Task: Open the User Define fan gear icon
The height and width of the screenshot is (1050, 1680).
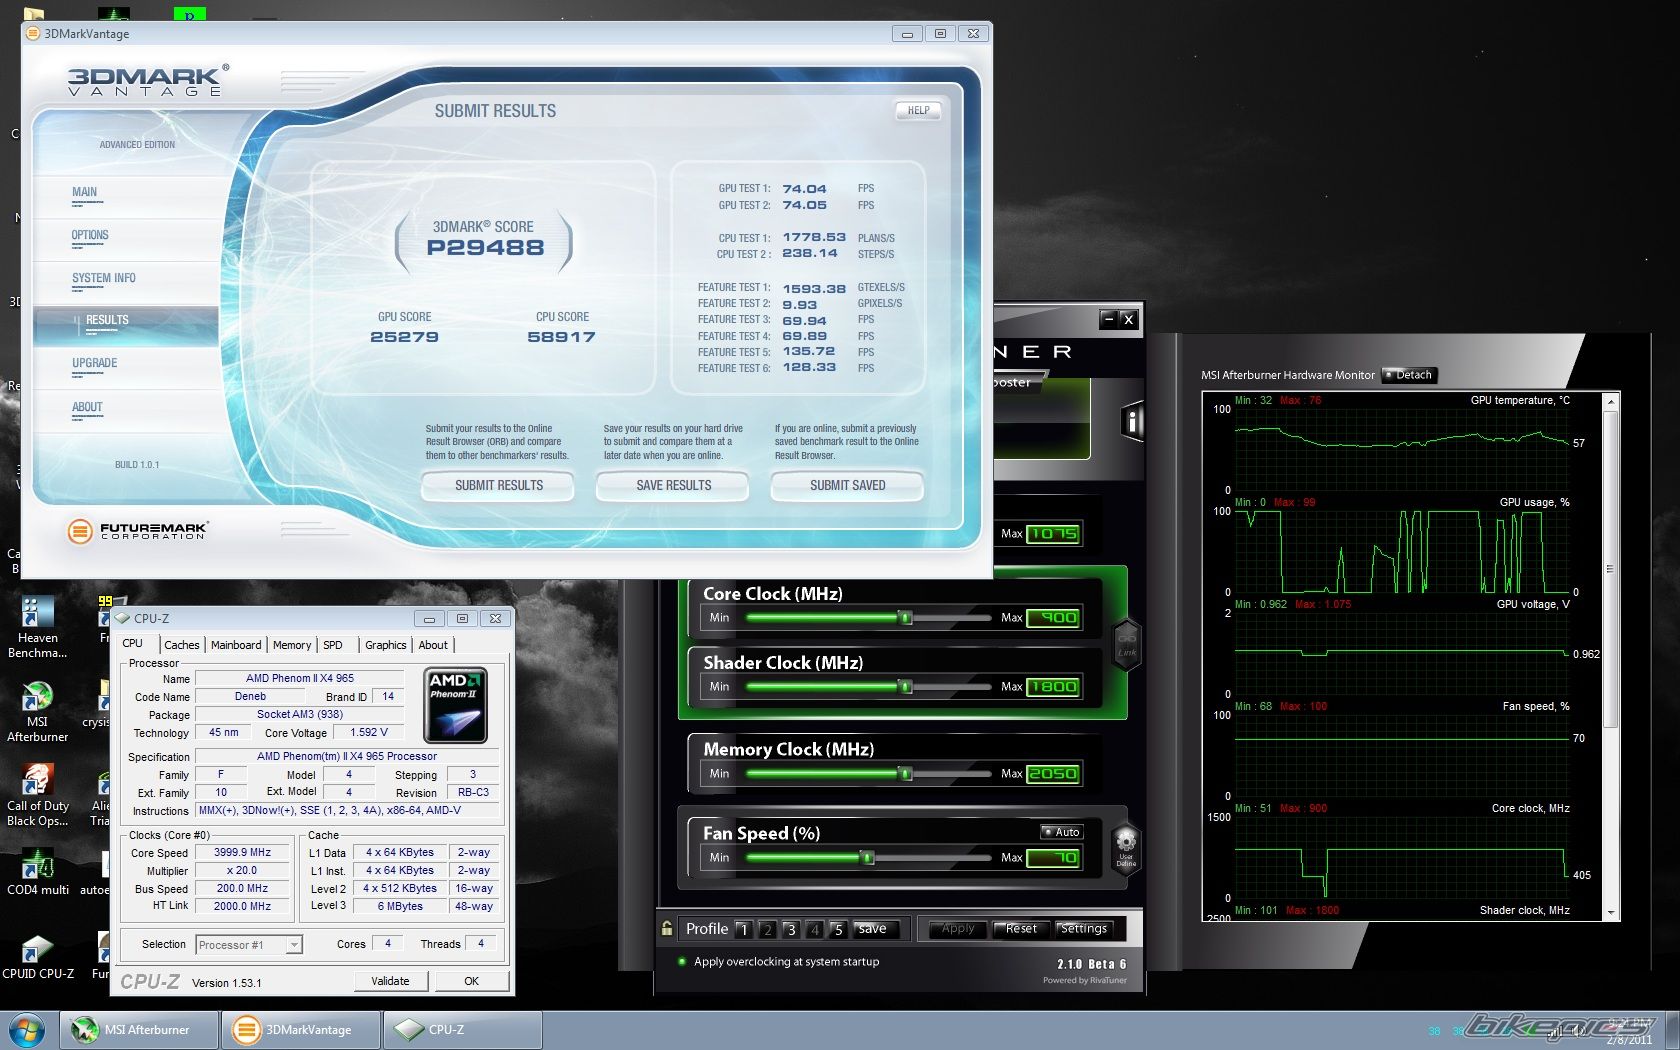Action: pyautogui.click(x=1126, y=843)
